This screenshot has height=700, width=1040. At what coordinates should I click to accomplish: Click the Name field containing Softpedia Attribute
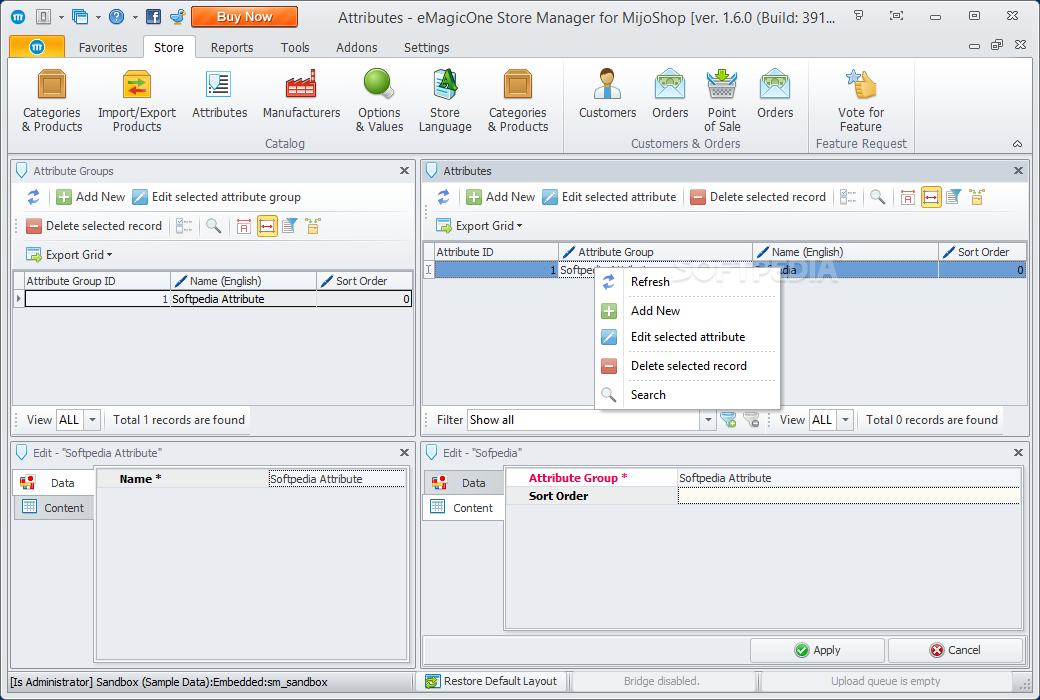click(x=337, y=479)
